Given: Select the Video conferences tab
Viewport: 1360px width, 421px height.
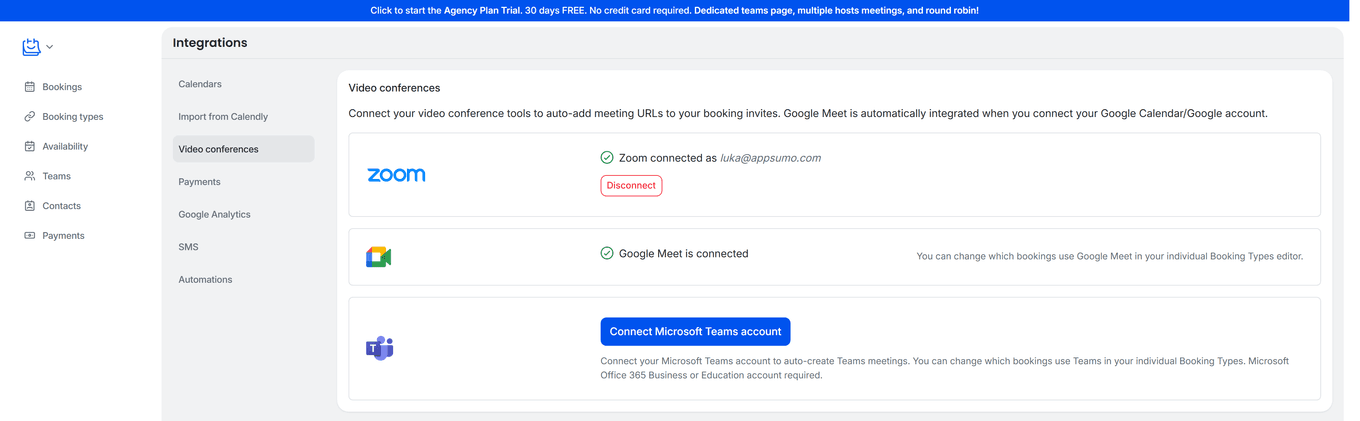Looking at the screenshot, I should 243,149.
